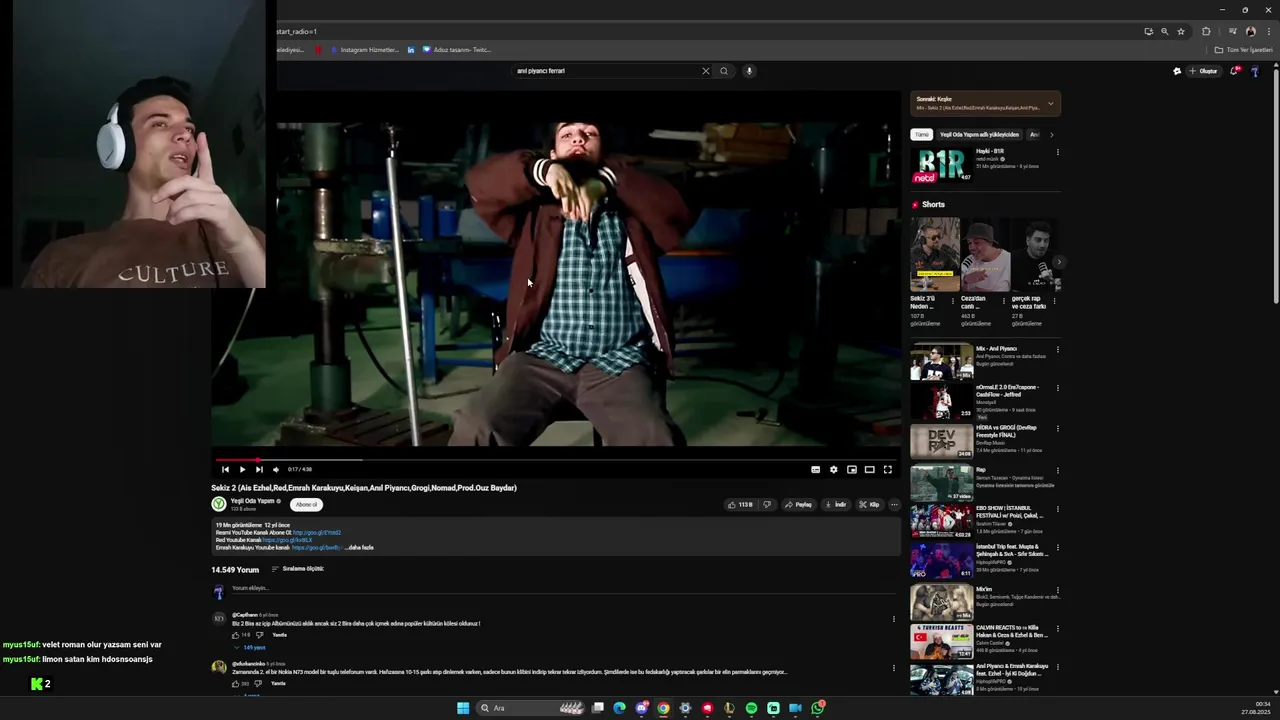Go fullscreen with the player's fullscreen icon
Screen dimensions: 1280x720
(888, 469)
